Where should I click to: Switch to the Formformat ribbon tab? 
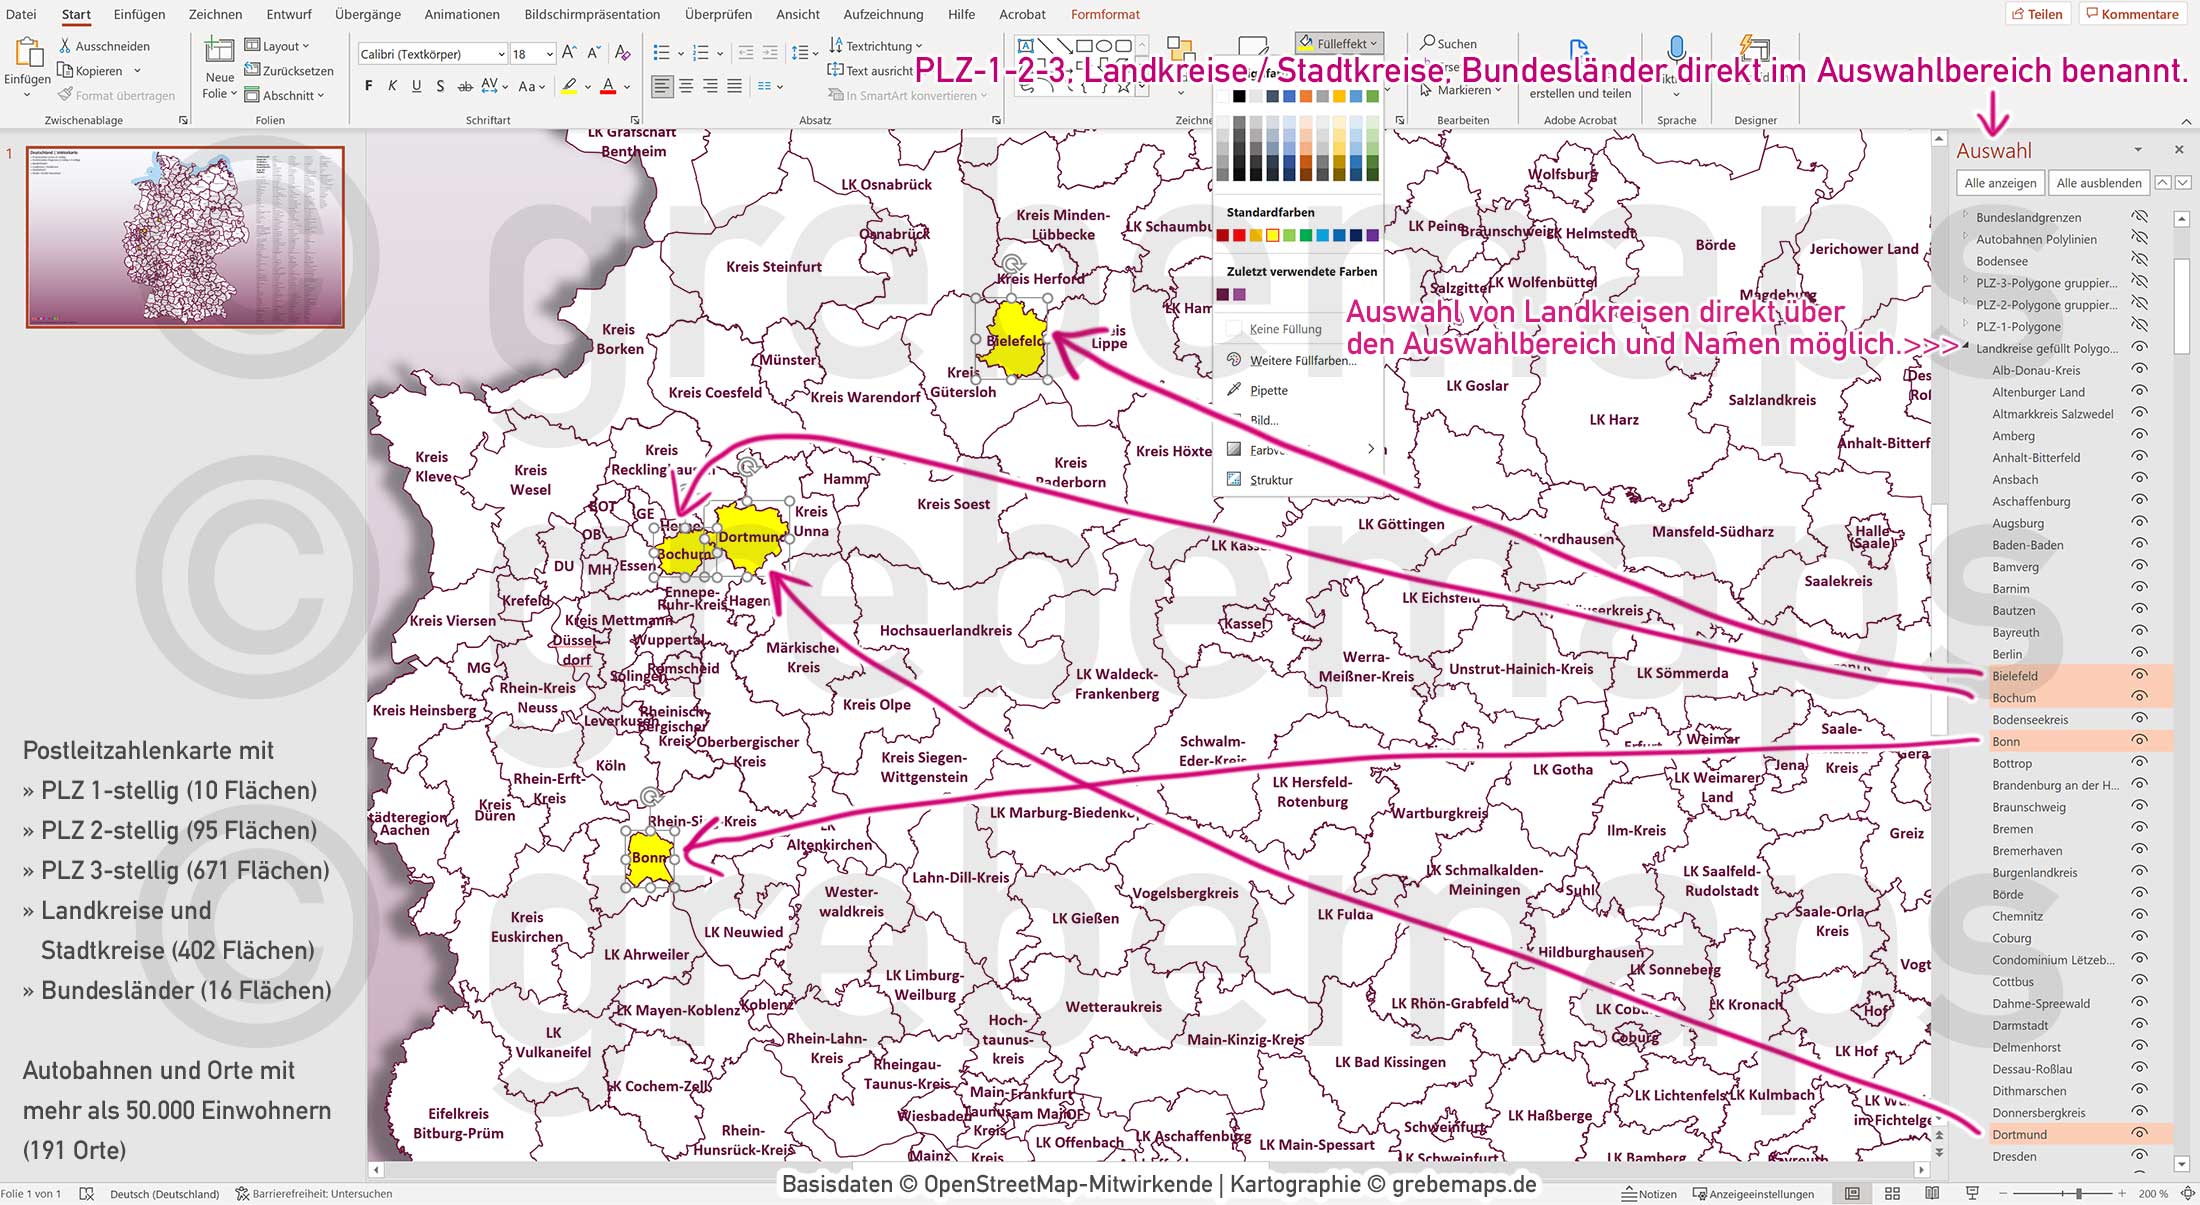(1105, 14)
